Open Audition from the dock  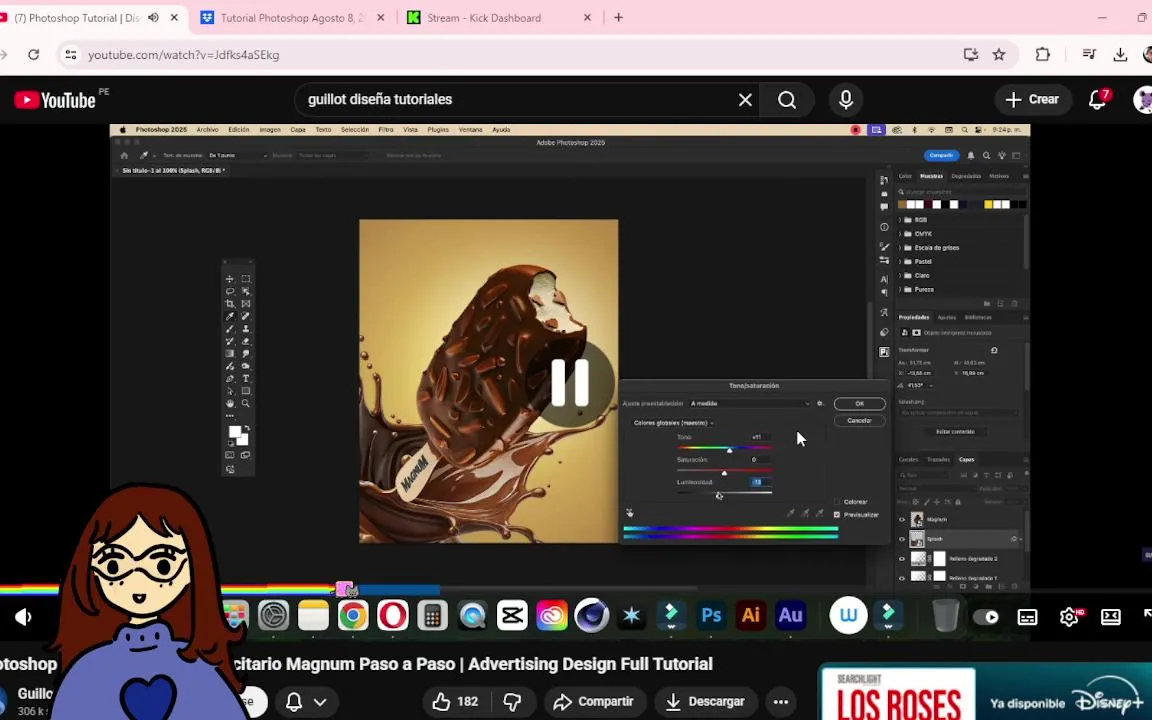[791, 616]
